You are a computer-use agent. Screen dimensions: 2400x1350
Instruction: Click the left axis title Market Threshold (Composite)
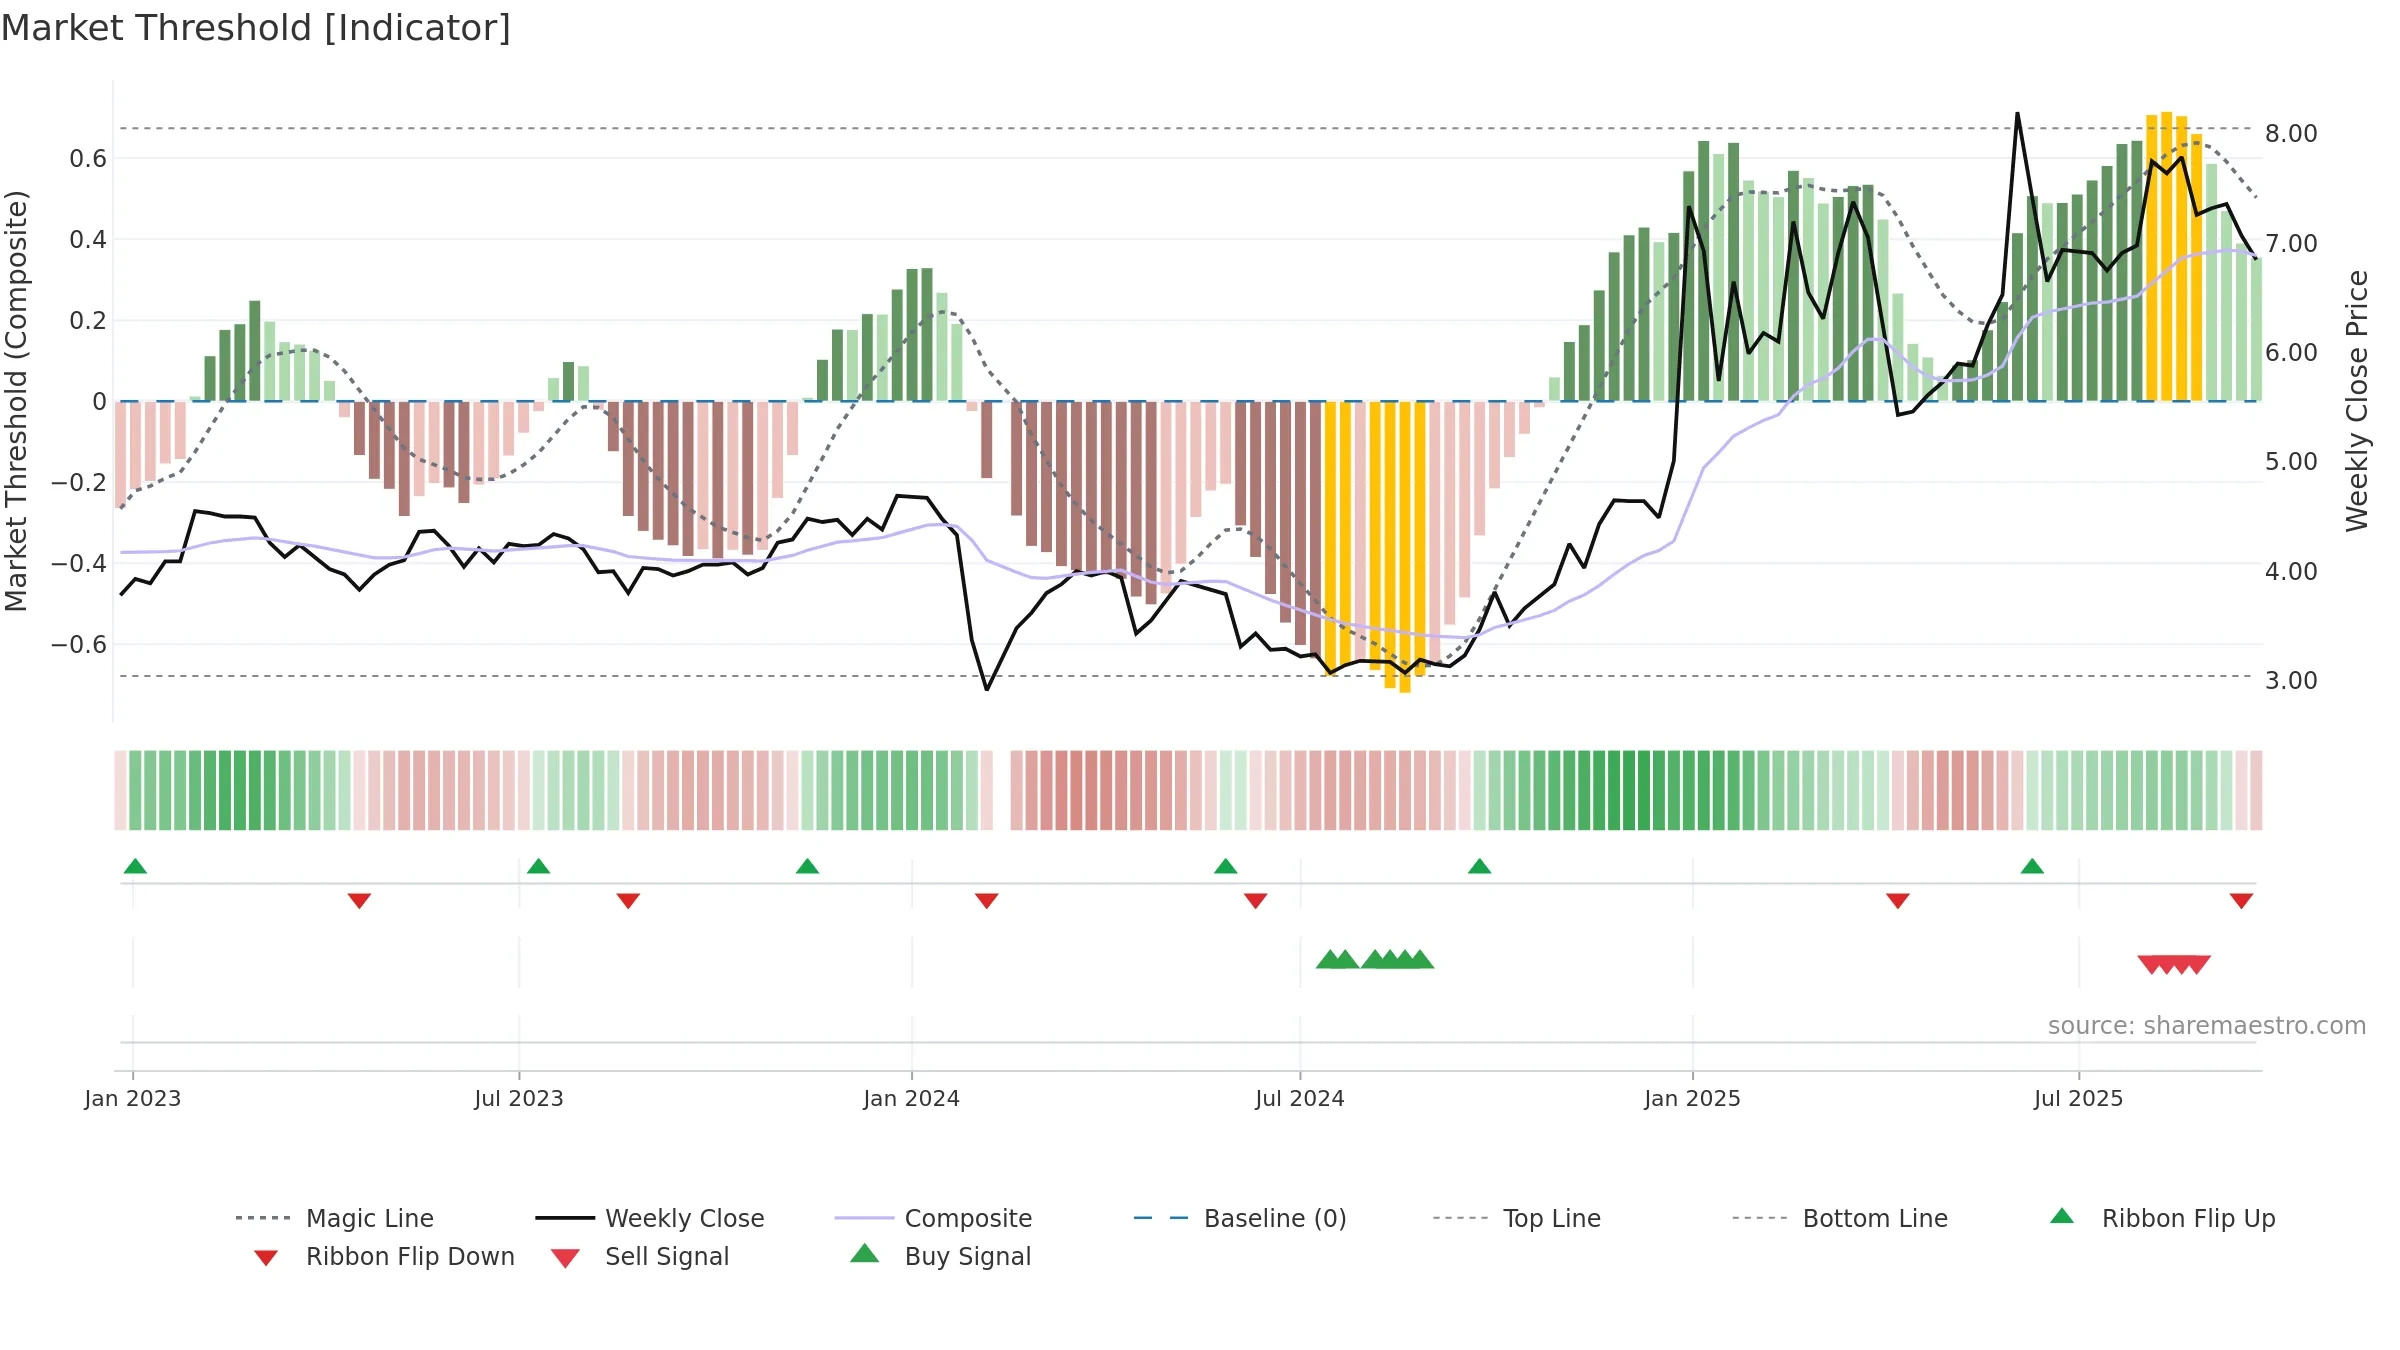coord(16,400)
